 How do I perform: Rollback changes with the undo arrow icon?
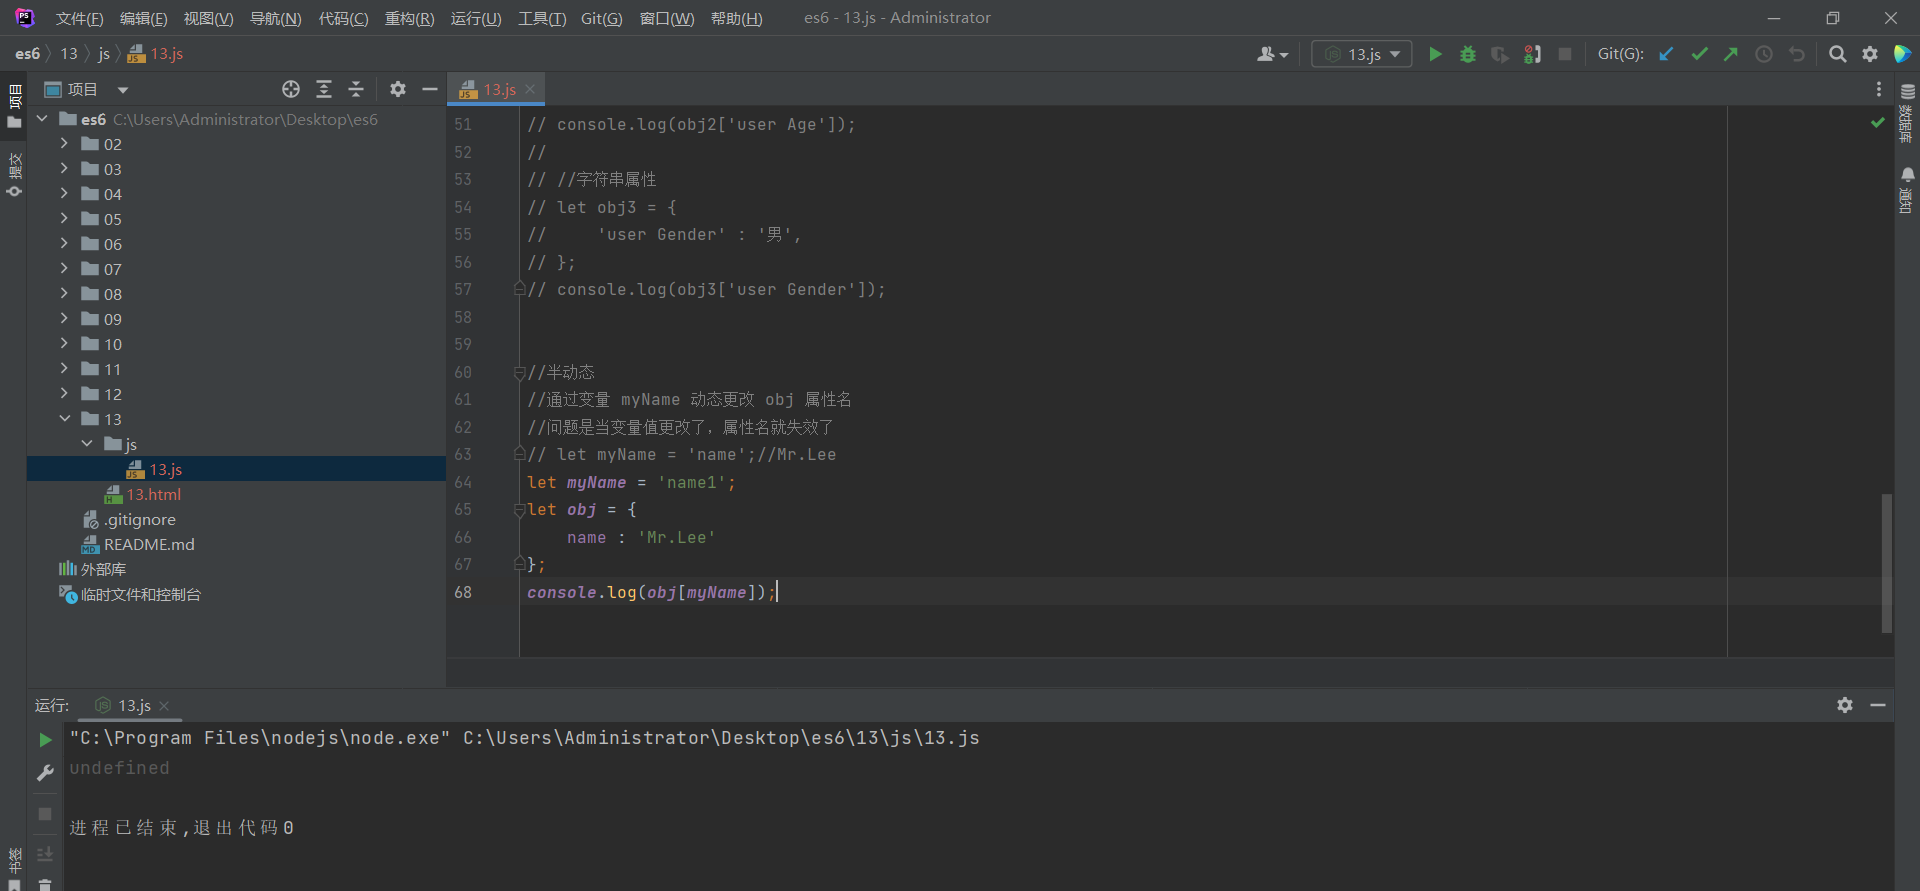[x=1797, y=54]
